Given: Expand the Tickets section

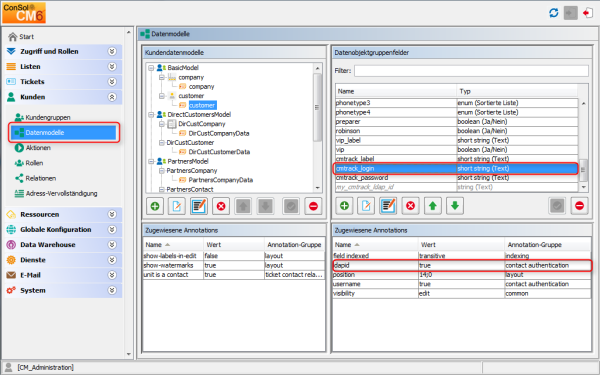Looking at the screenshot, I should coord(112,82).
